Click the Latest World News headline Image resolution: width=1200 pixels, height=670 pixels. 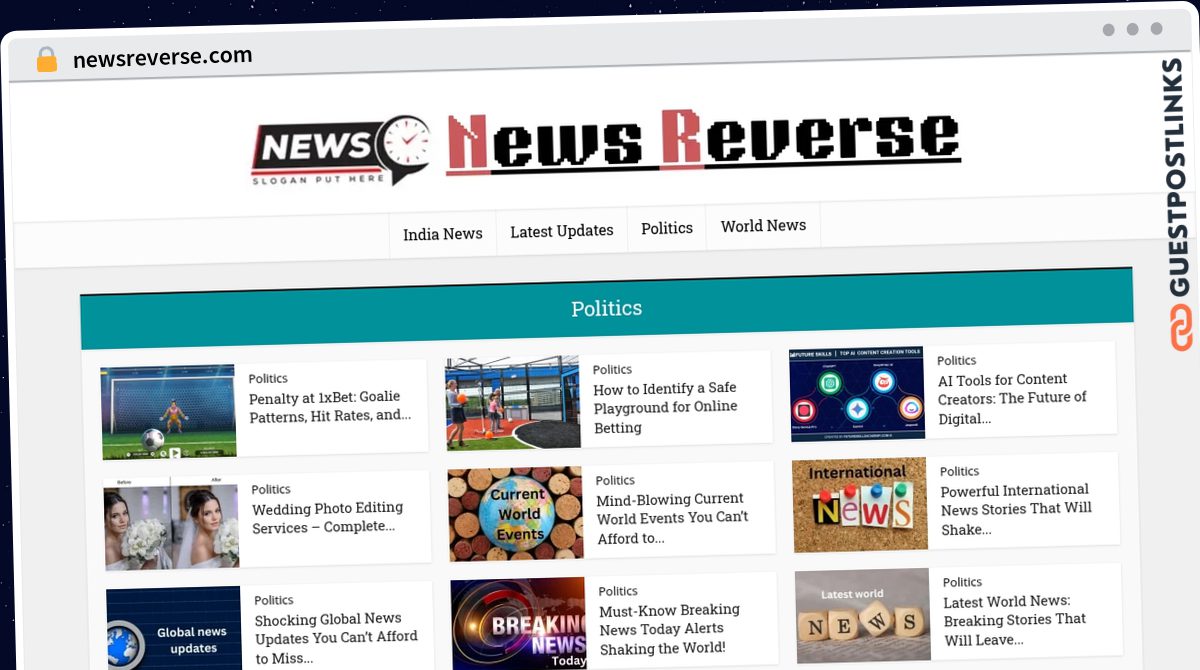click(x=1014, y=620)
